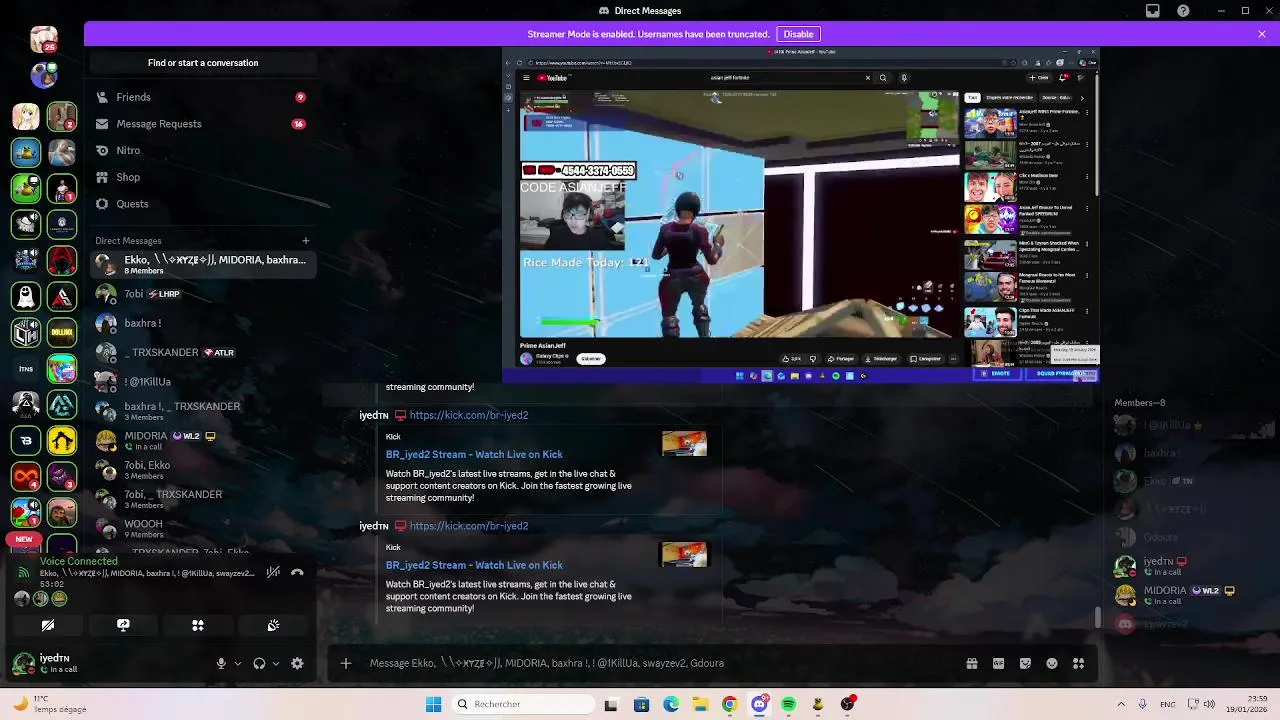Open first kick.com/br-iyed2 link
This screenshot has height=720, width=1280.
pos(469,415)
